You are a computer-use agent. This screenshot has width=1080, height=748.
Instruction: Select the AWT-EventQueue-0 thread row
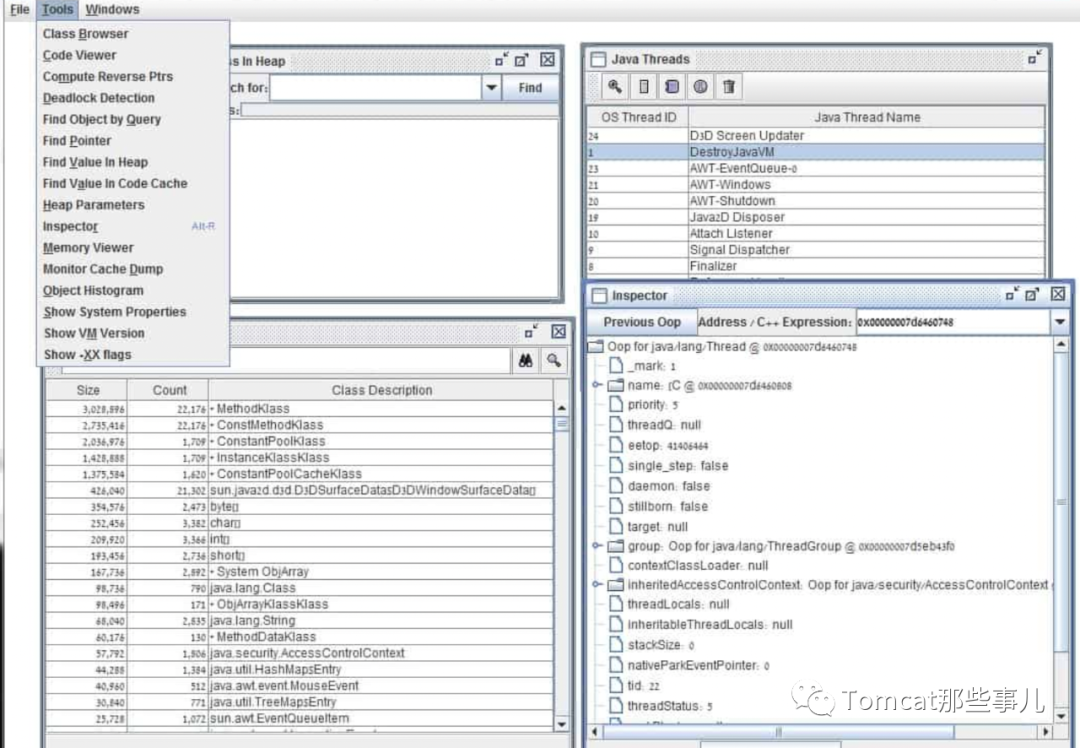pos(816,168)
